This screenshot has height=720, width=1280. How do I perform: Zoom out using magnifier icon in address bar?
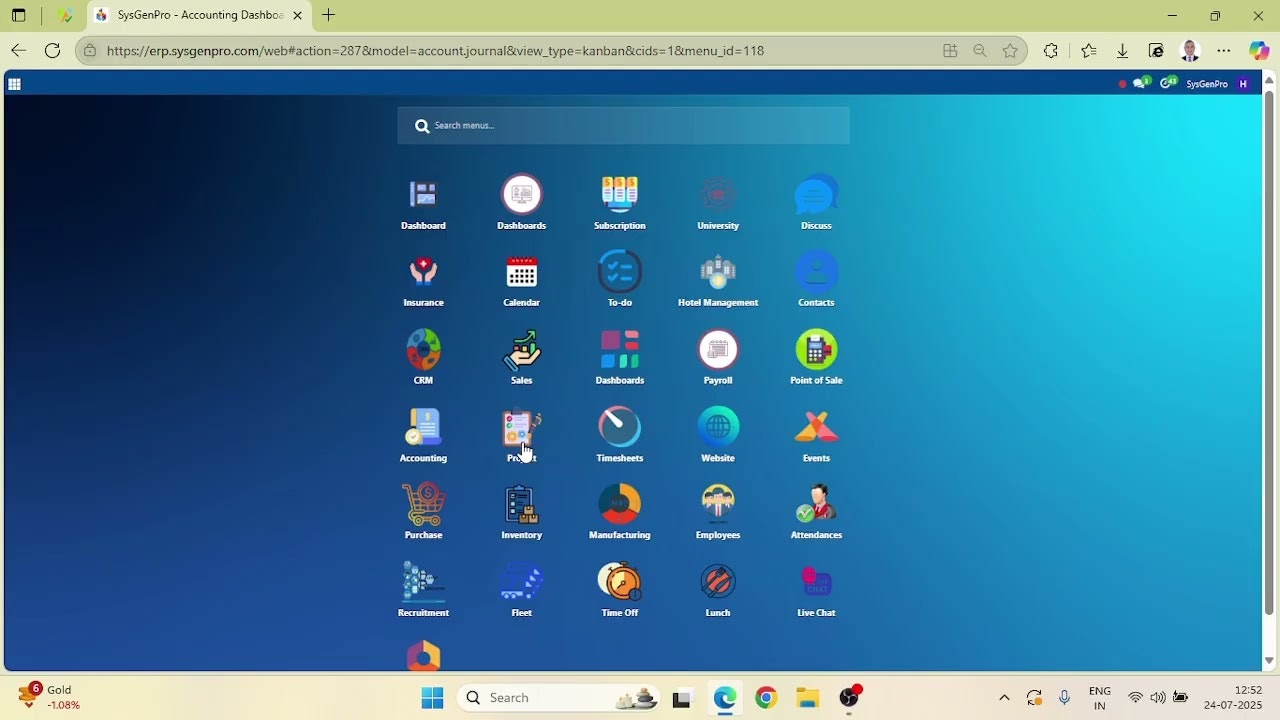tap(980, 50)
